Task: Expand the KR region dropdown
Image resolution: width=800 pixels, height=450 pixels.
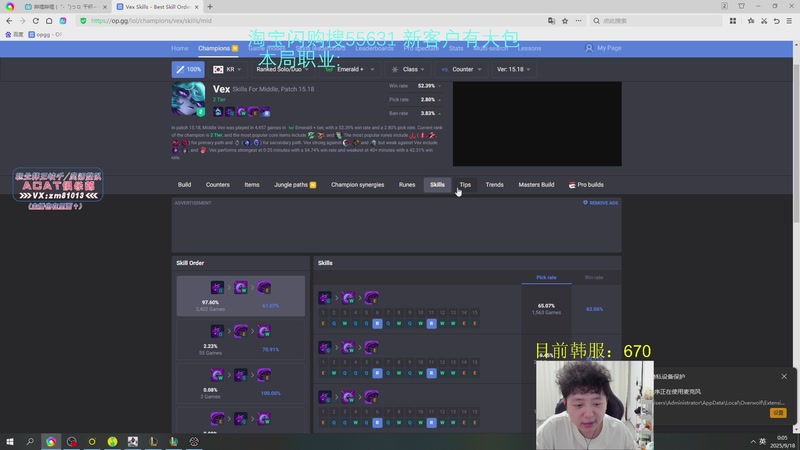Action: point(228,69)
